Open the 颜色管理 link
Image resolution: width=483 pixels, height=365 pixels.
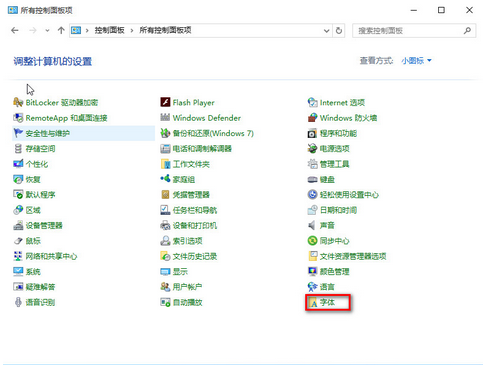335,272
